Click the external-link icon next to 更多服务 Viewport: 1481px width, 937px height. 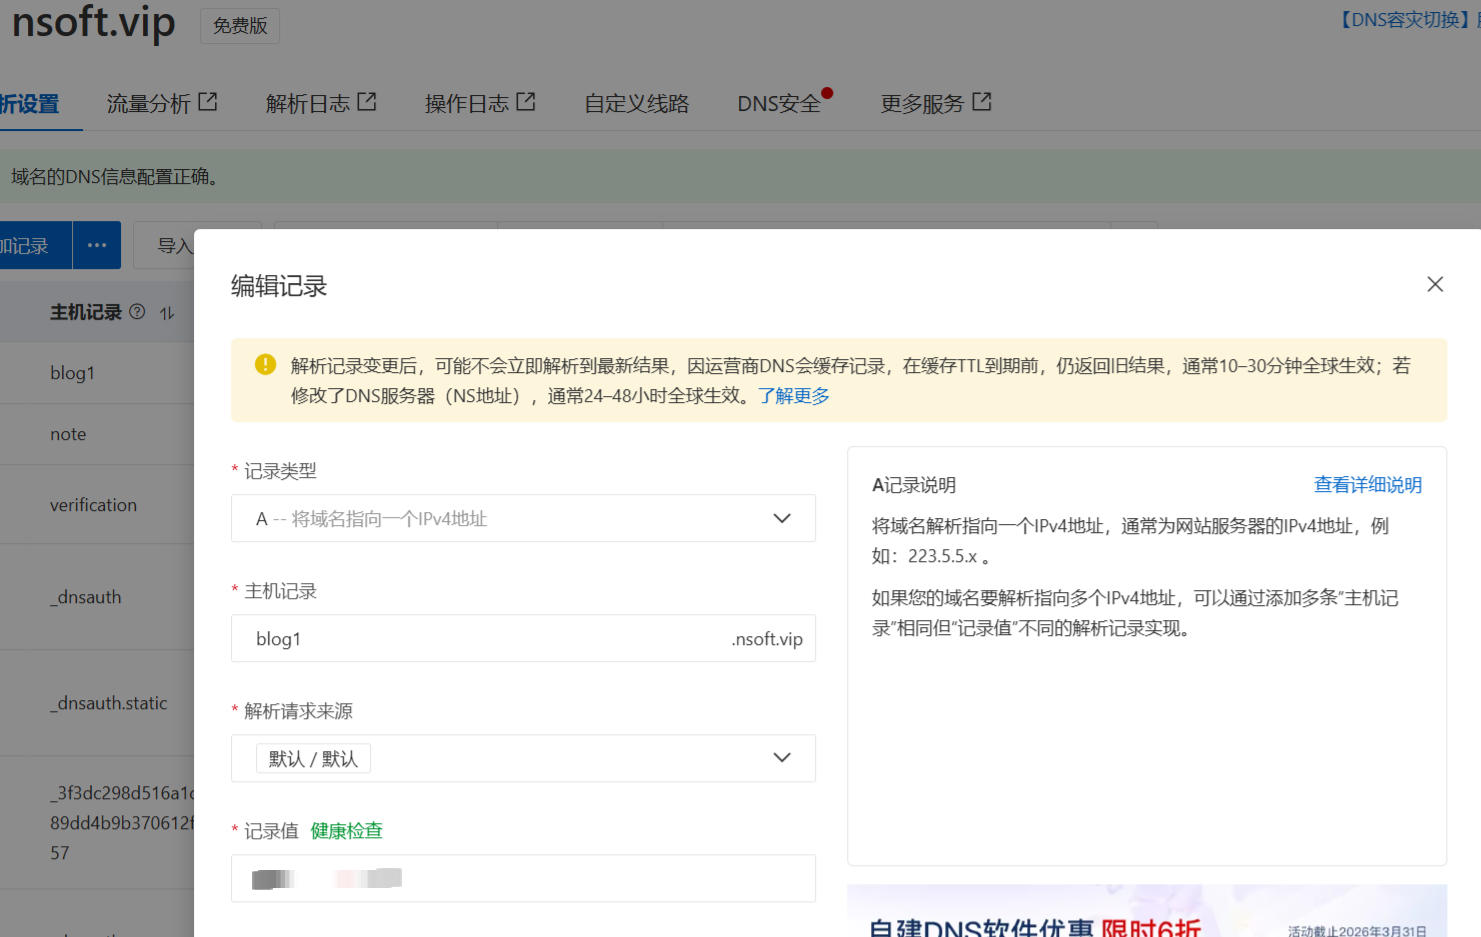coord(982,102)
